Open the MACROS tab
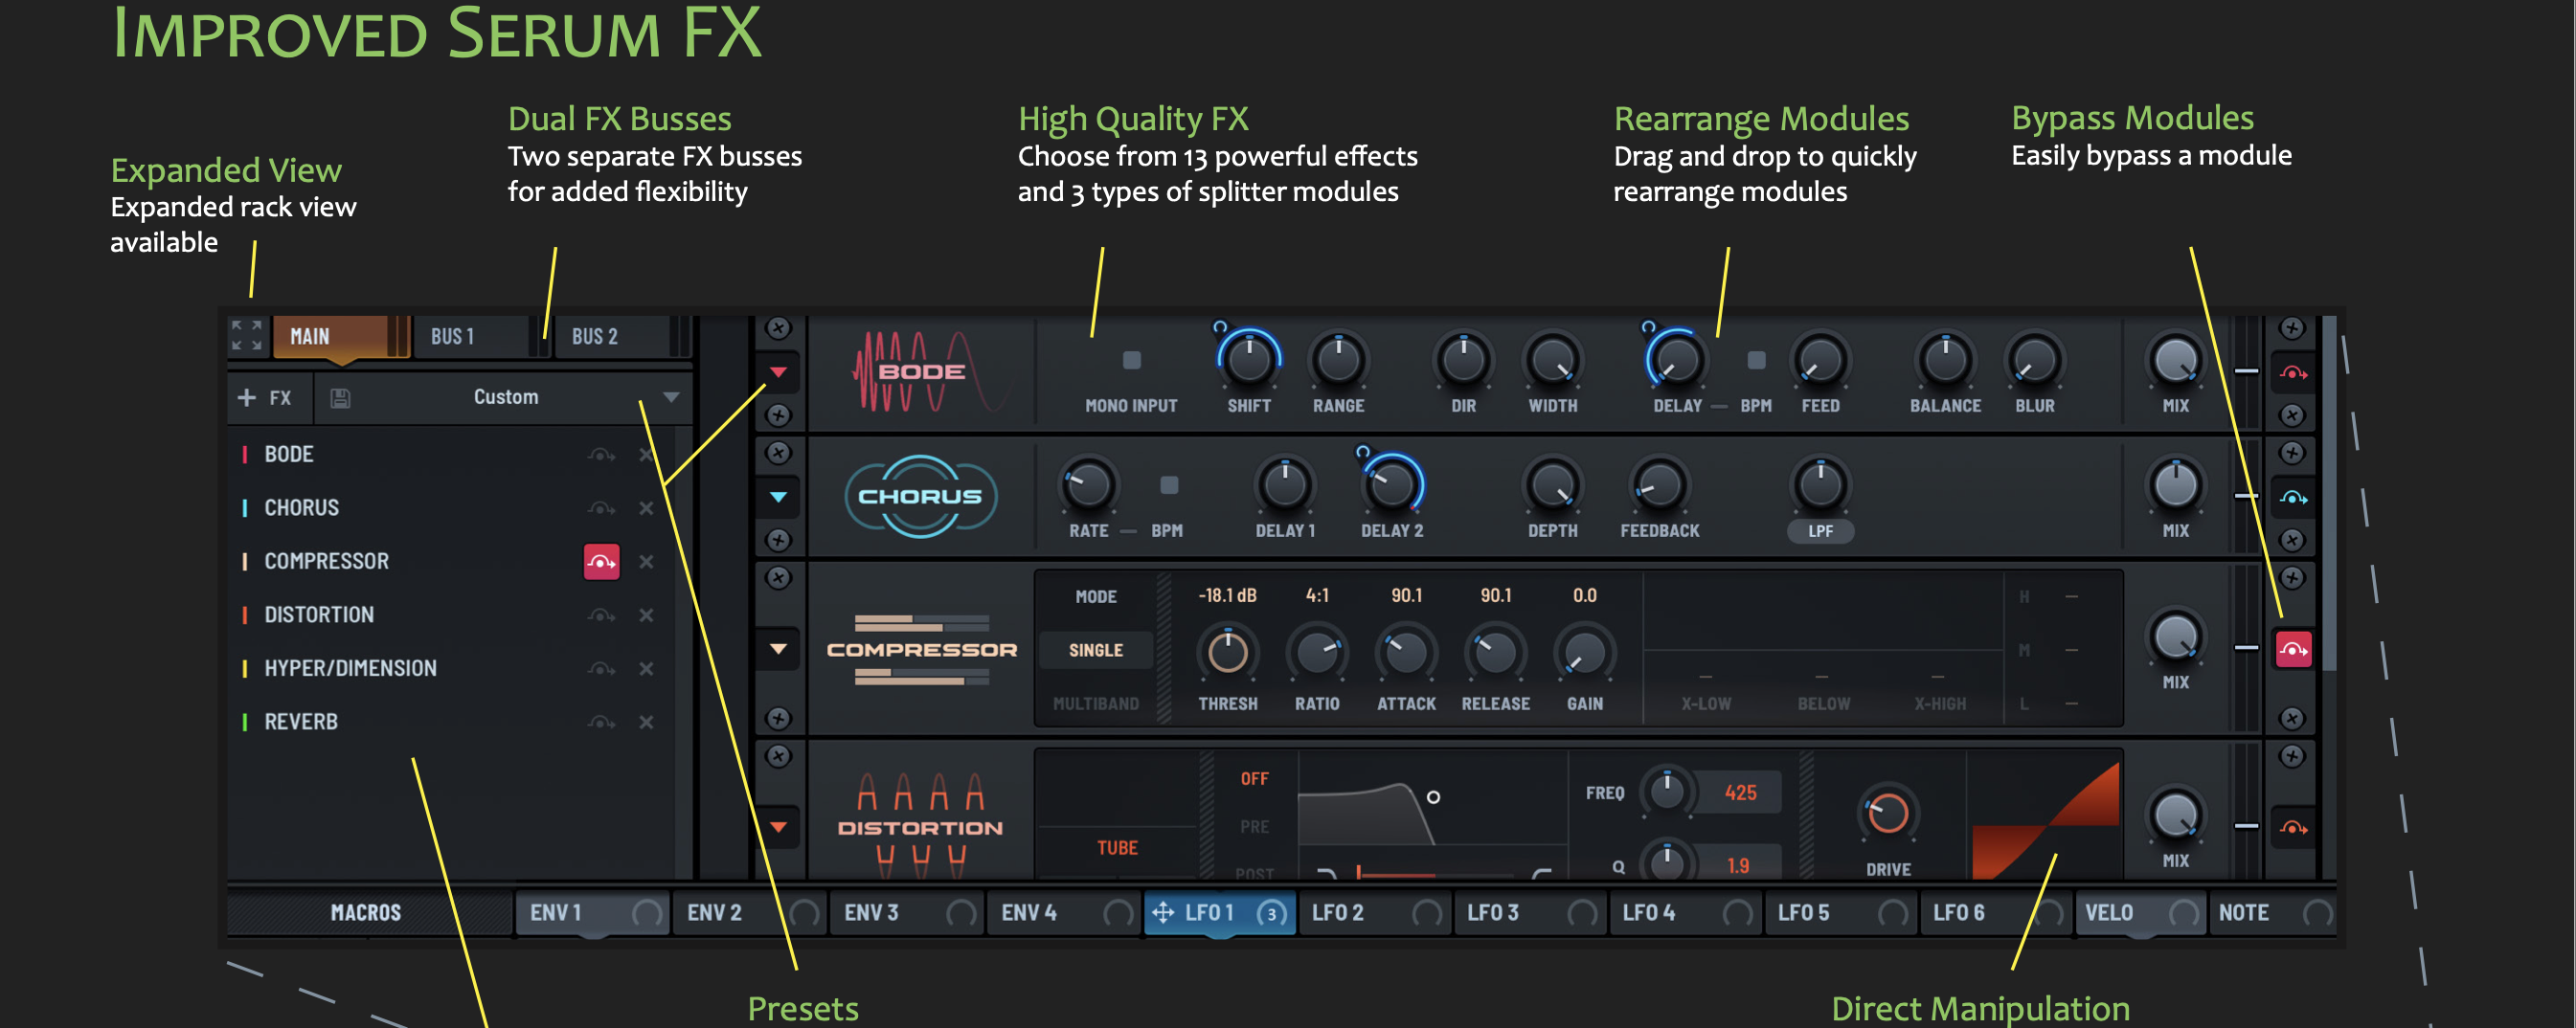Image resolution: width=2576 pixels, height=1028 pixels. point(367,912)
